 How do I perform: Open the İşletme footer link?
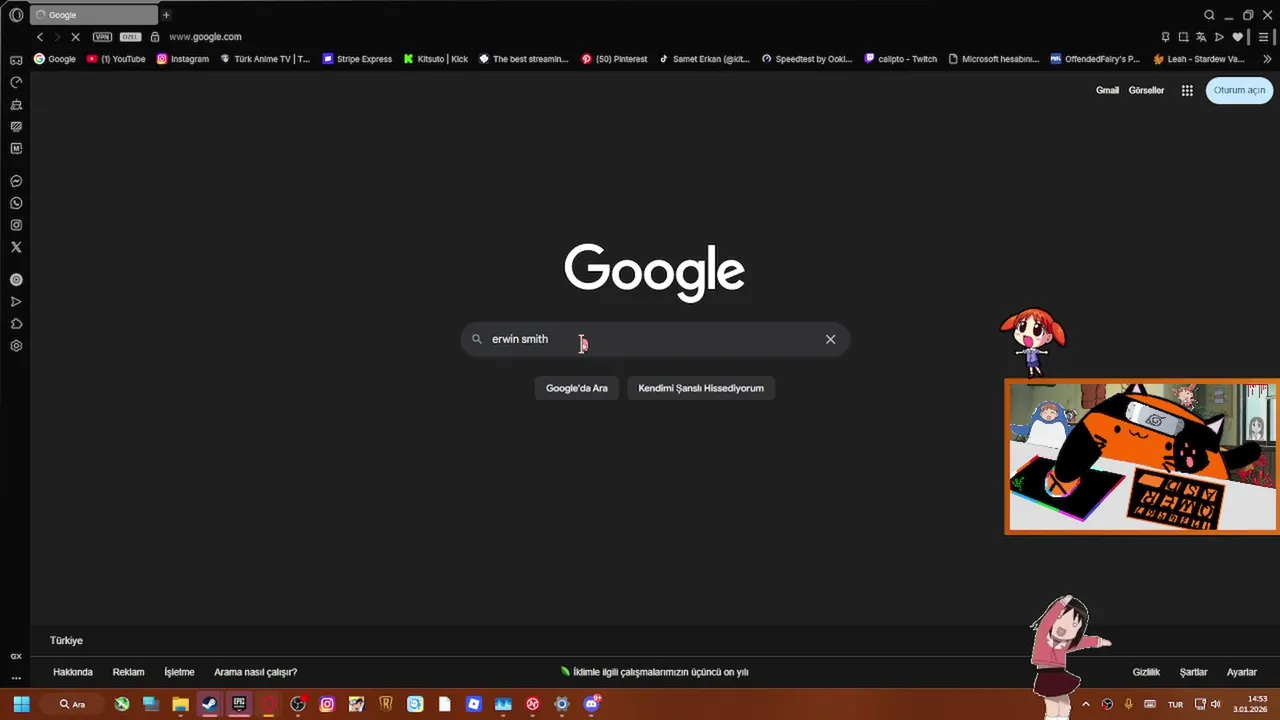pyautogui.click(x=179, y=672)
